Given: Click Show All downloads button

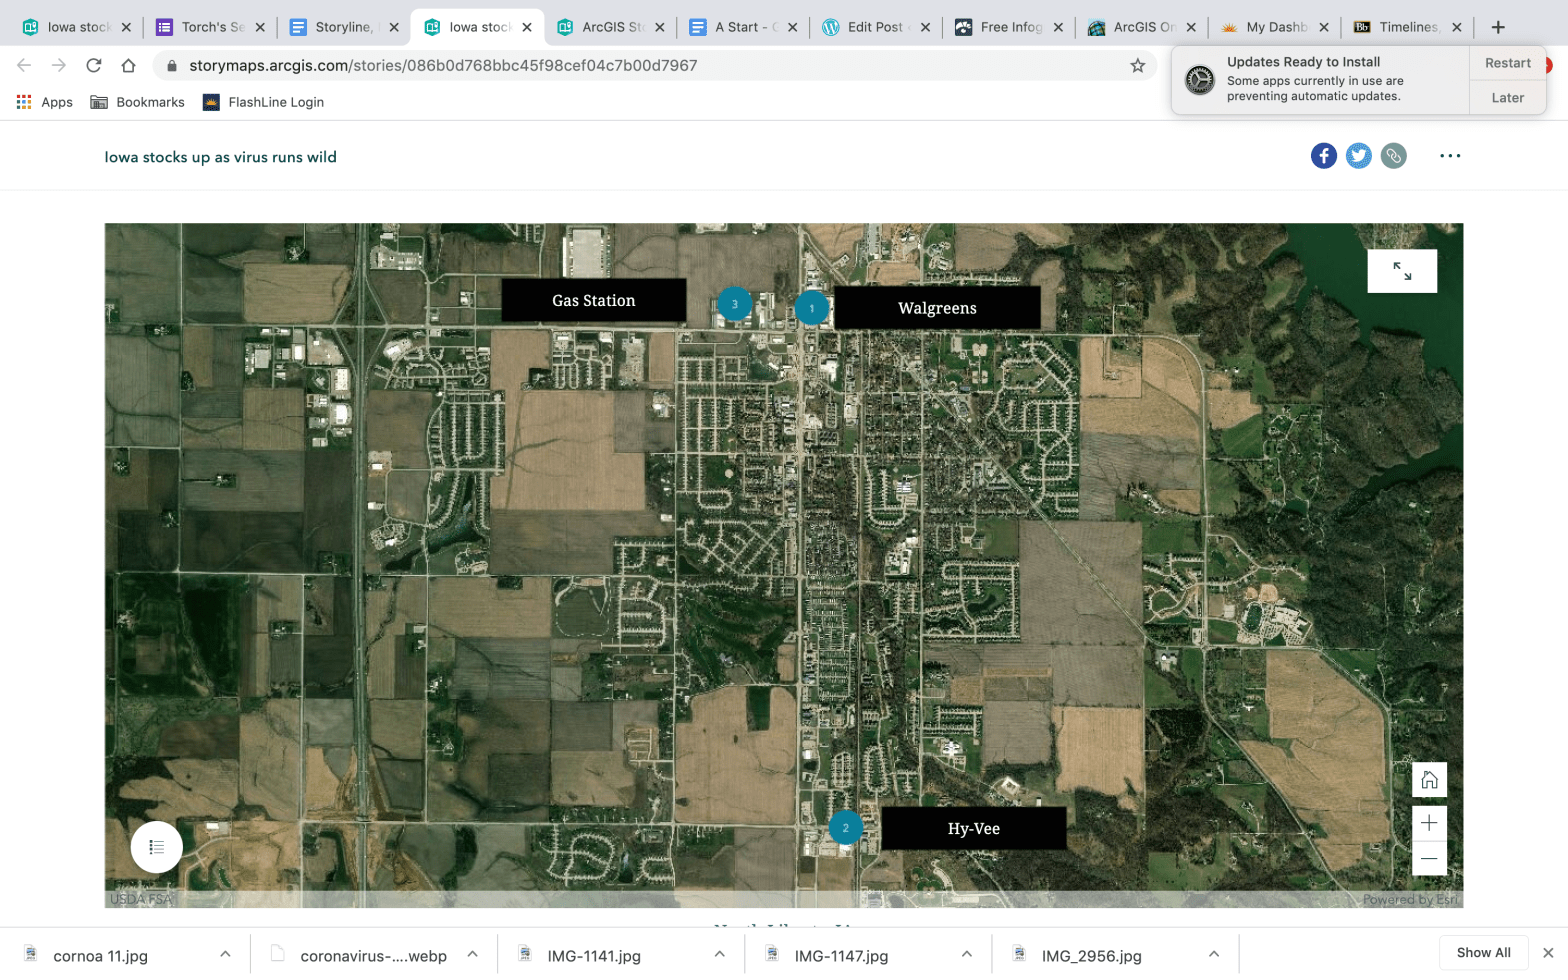Looking at the screenshot, I should click(x=1483, y=952).
